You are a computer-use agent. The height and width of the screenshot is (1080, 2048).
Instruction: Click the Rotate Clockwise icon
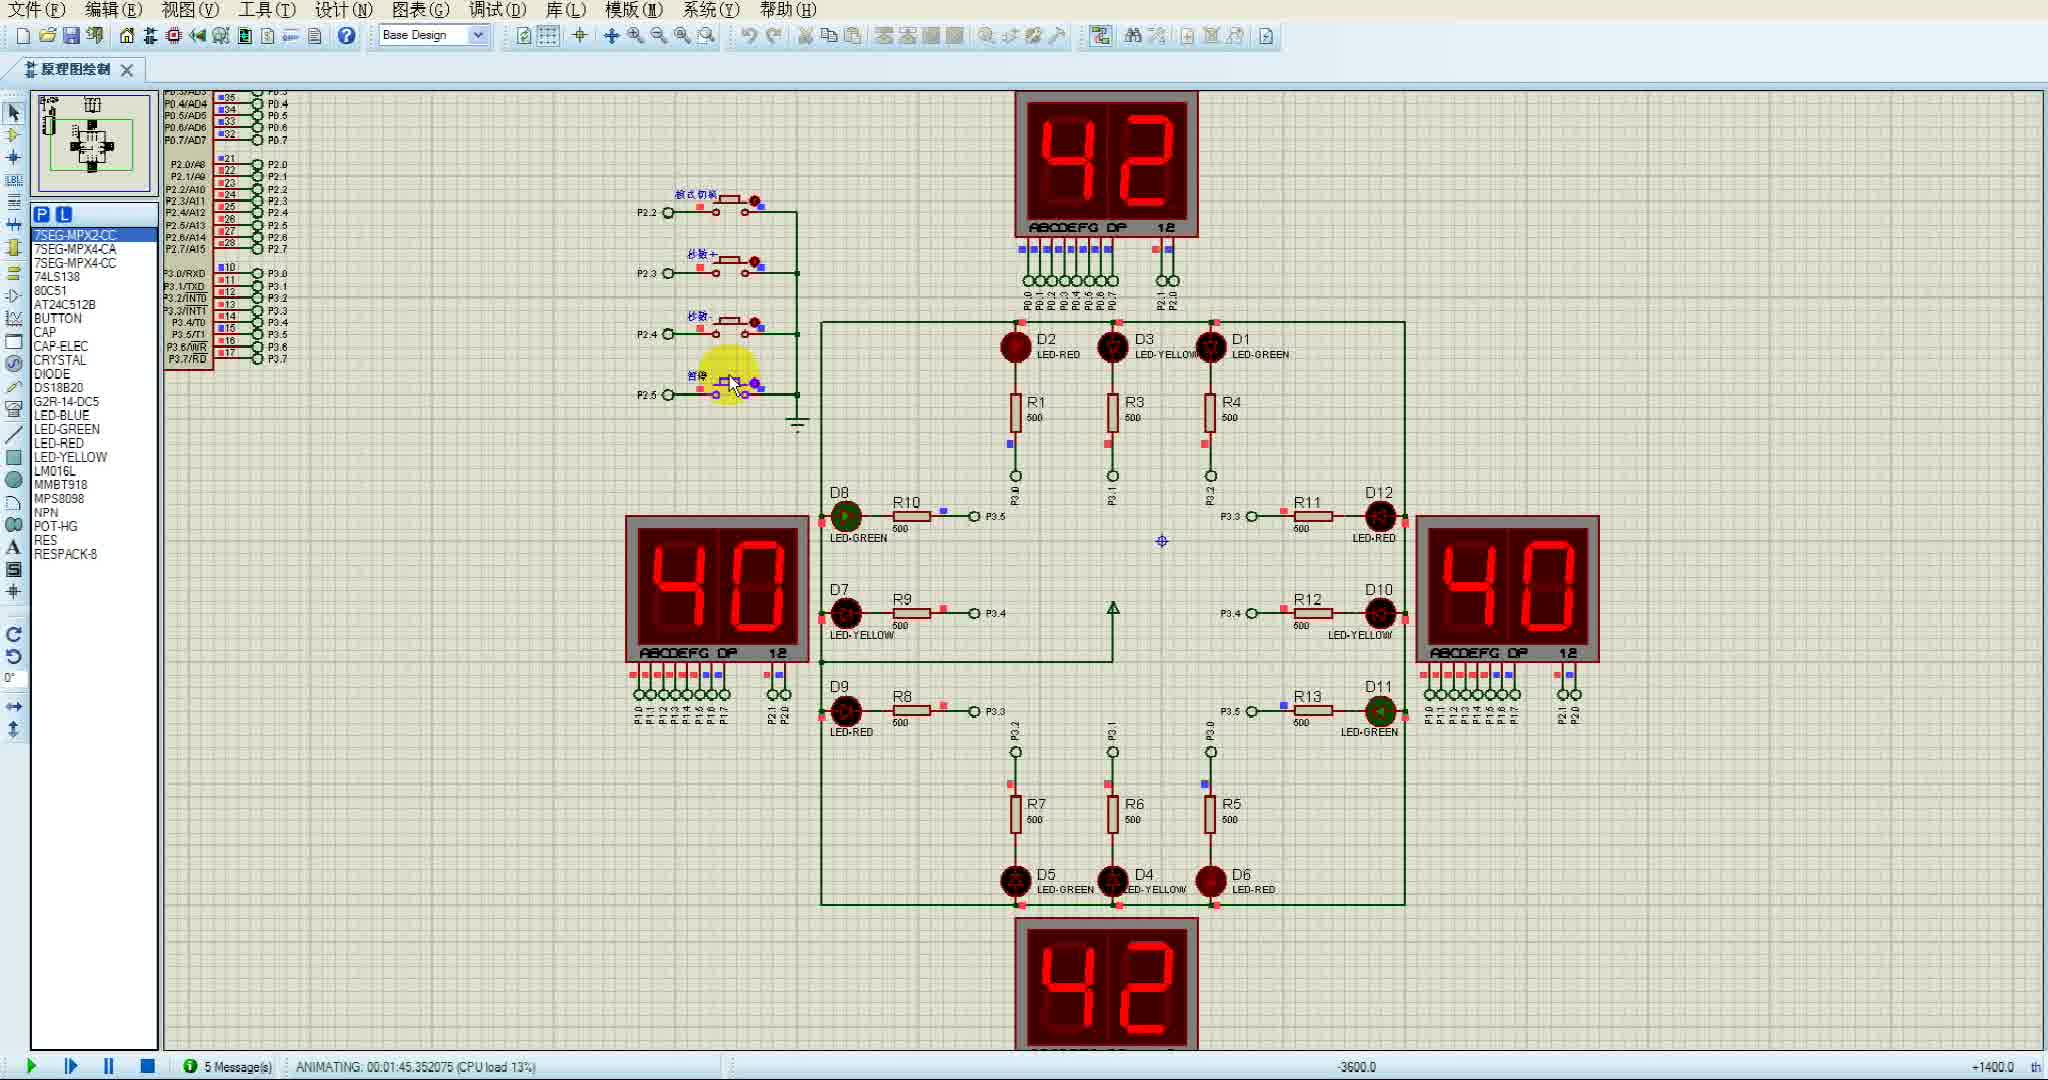(x=13, y=634)
